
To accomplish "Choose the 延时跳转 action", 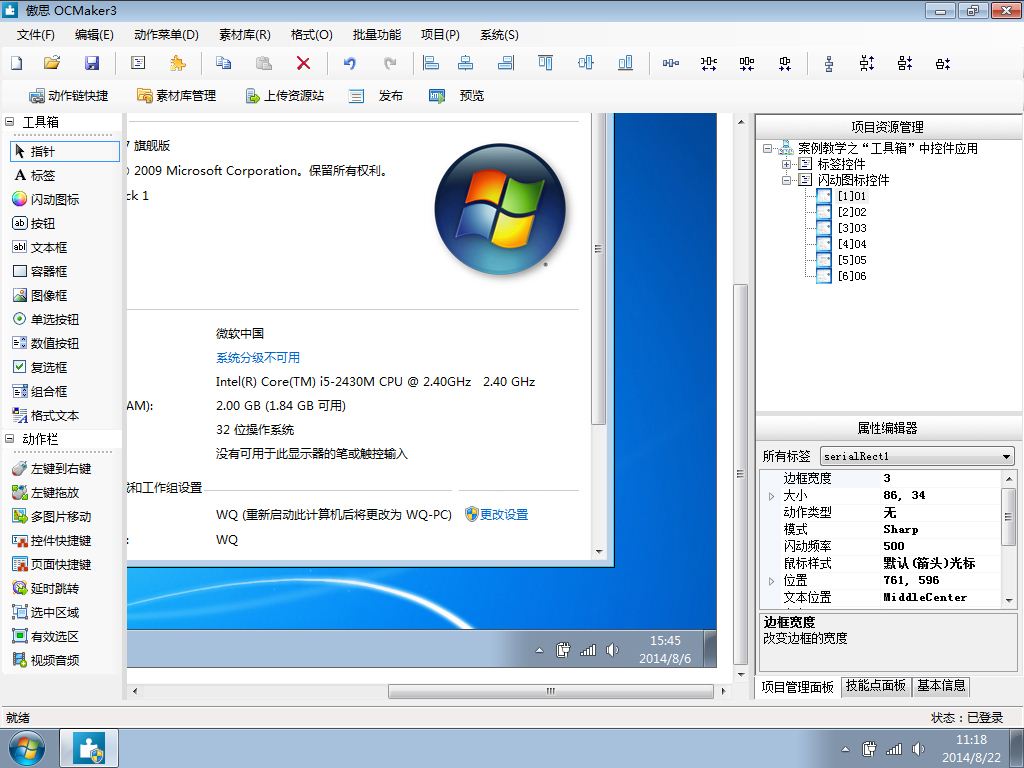I will coord(46,588).
